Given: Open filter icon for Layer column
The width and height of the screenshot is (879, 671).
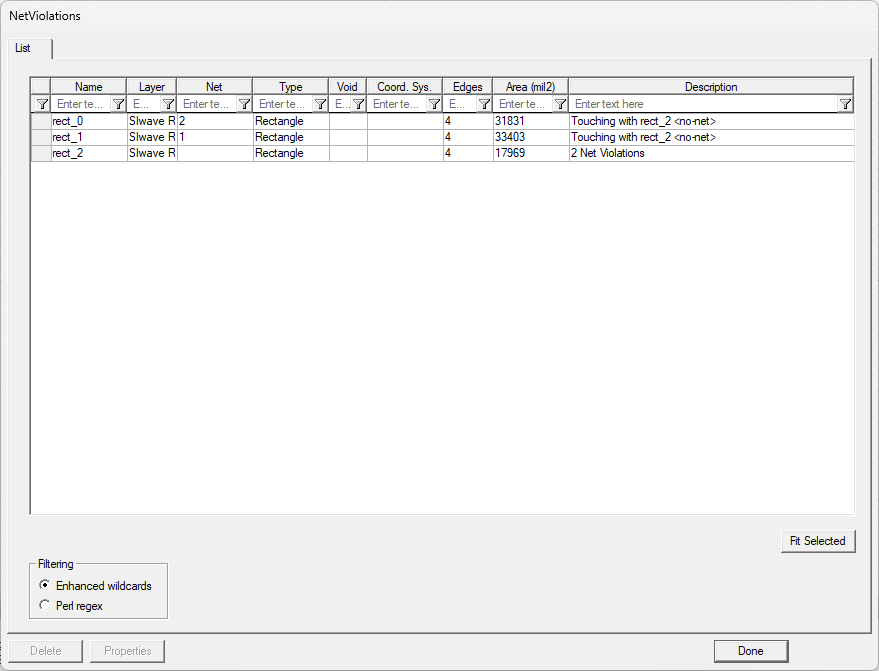Looking at the screenshot, I should [168, 104].
